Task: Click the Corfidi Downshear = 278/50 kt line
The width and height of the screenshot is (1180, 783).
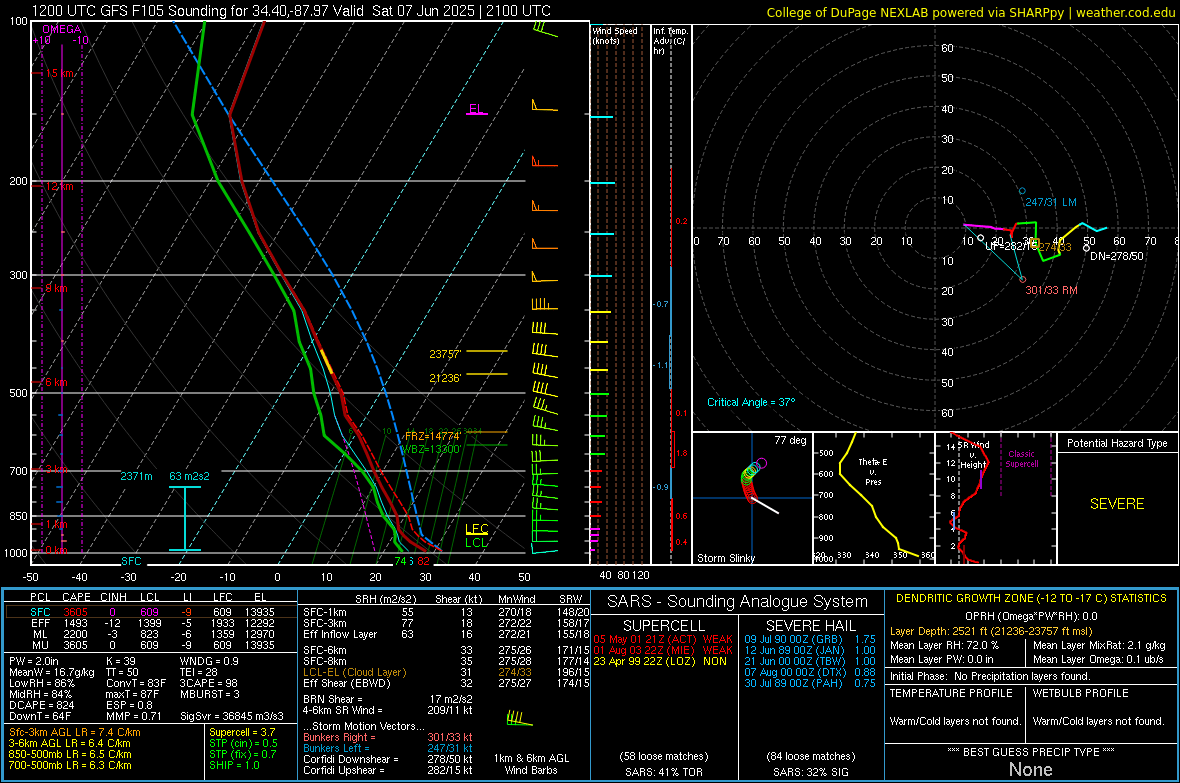Action: click(x=388, y=759)
